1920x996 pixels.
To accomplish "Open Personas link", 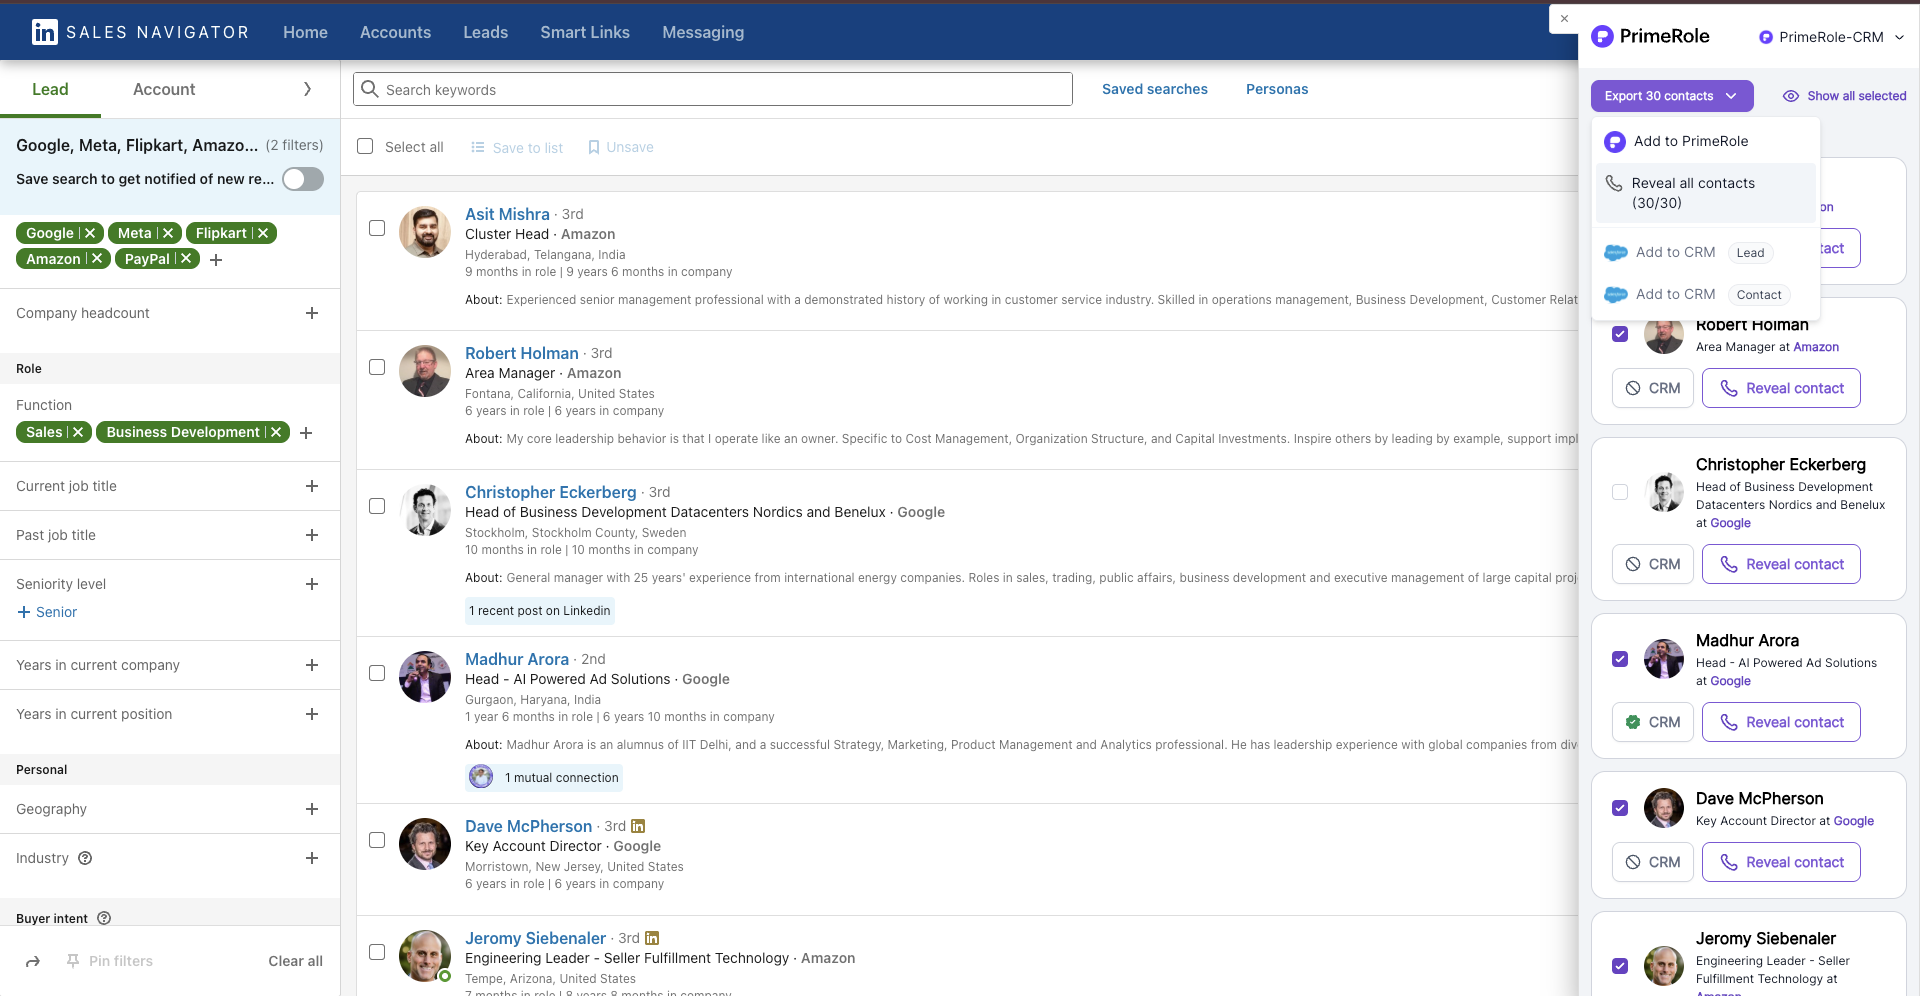I will tap(1277, 89).
